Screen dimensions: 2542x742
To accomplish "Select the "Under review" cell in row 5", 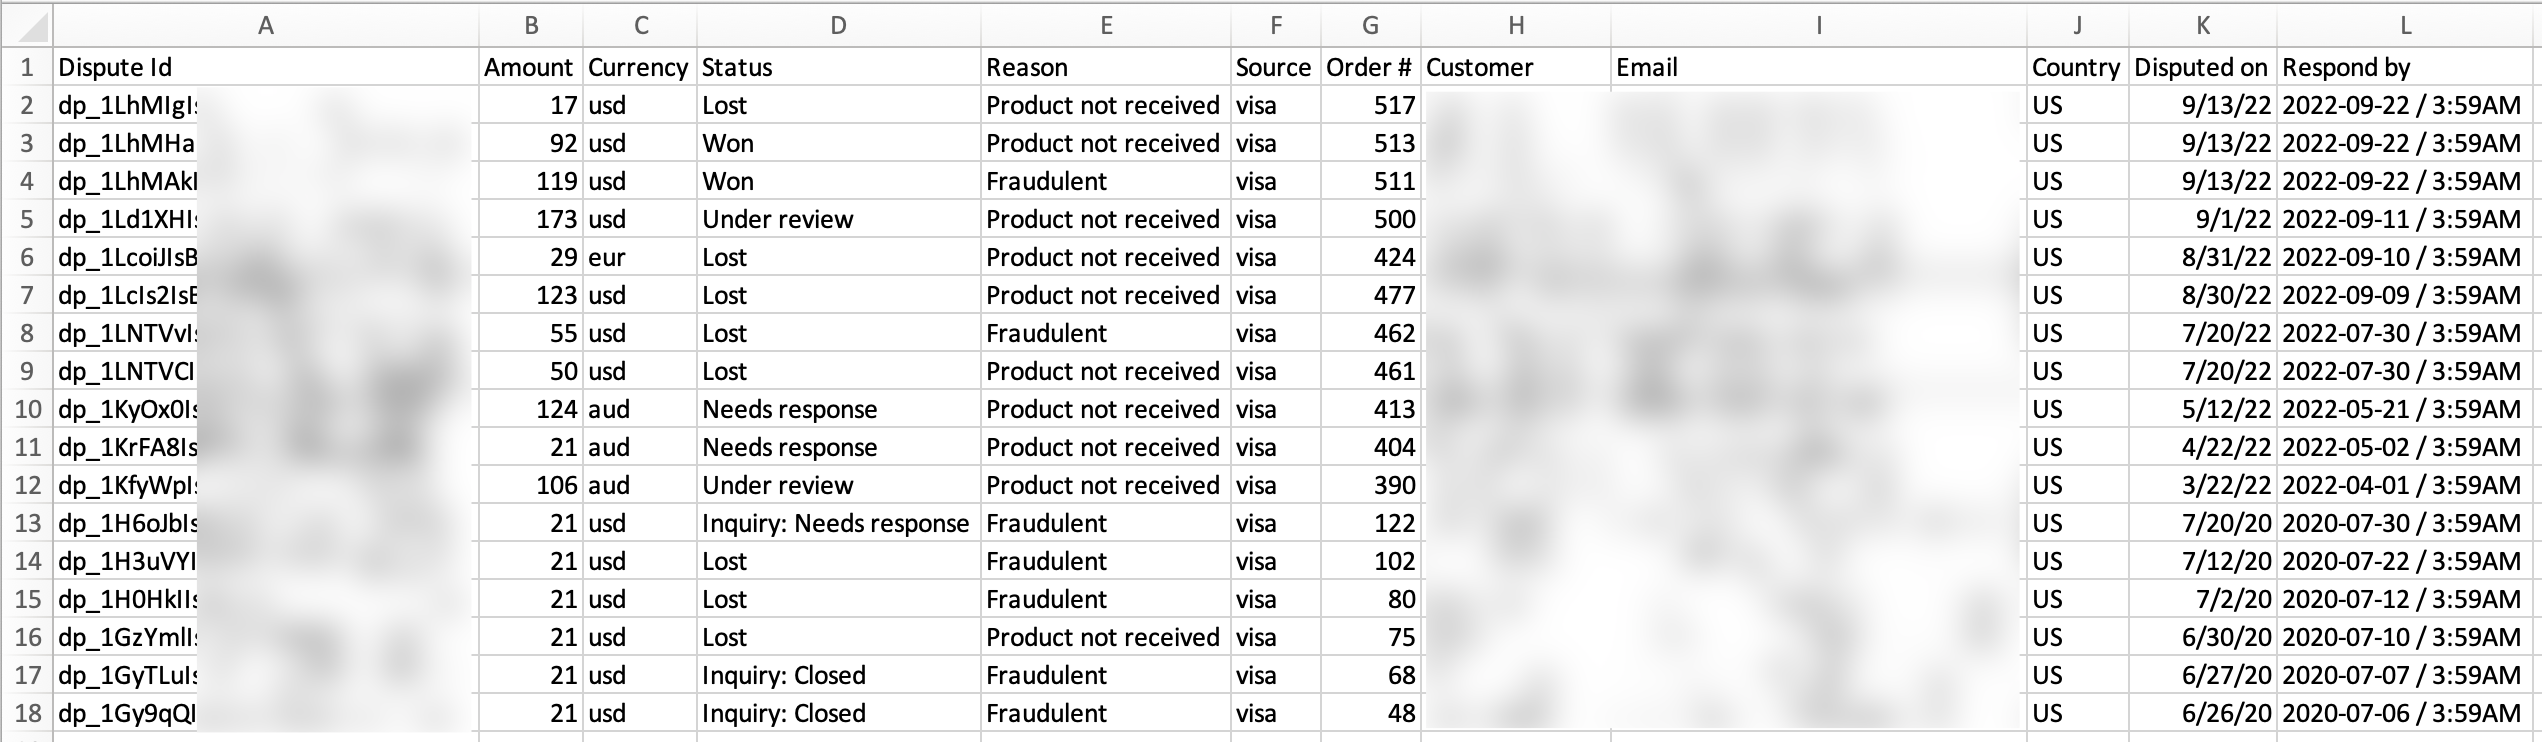I will [x=838, y=219].
